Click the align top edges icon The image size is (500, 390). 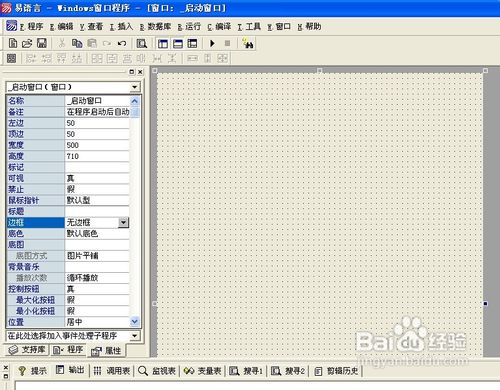(x=61, y=59)
